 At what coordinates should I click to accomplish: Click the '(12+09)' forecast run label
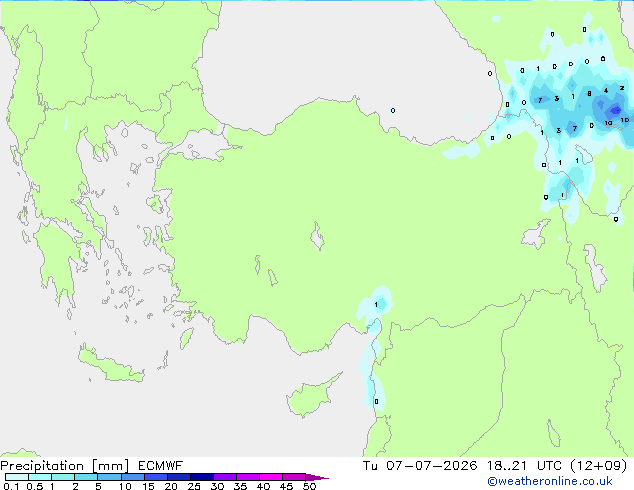pos(598,466)
